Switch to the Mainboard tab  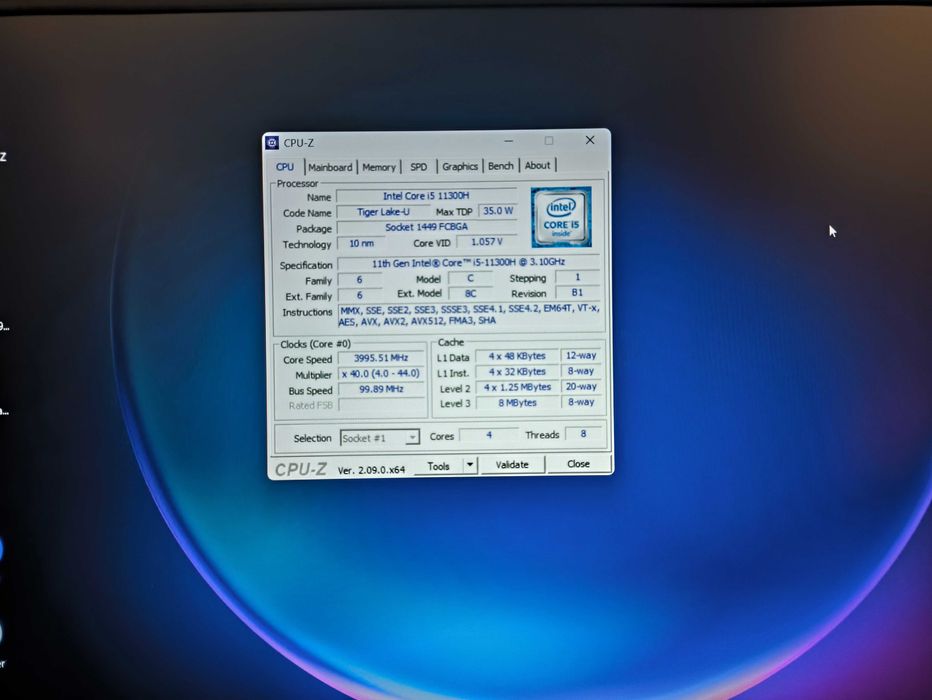330,167
